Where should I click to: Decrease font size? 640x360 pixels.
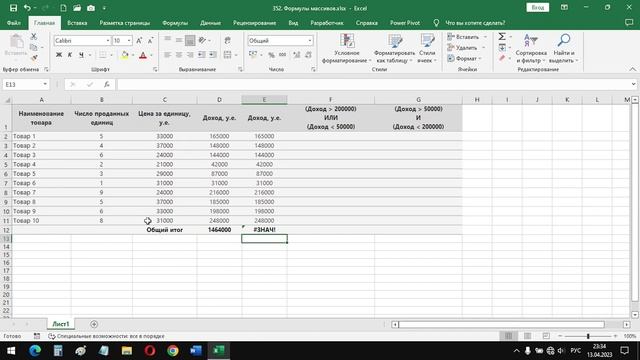coord(150,40)
